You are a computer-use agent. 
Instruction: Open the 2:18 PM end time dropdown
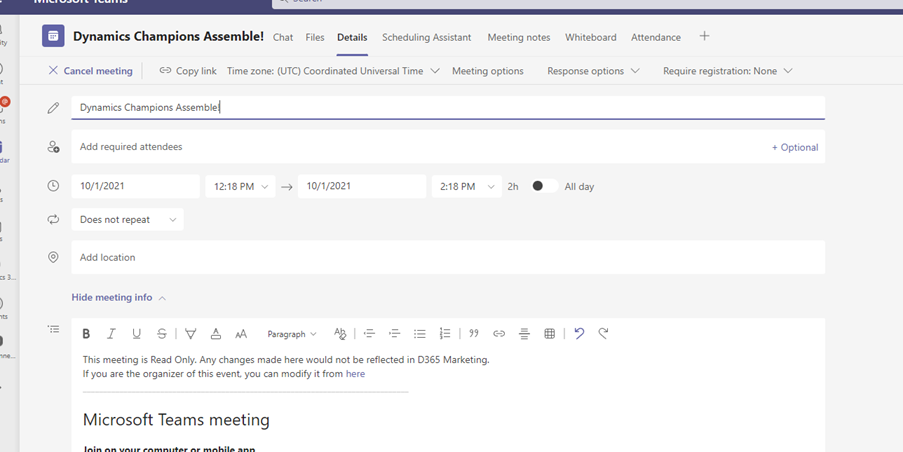[x=466, y=187]
